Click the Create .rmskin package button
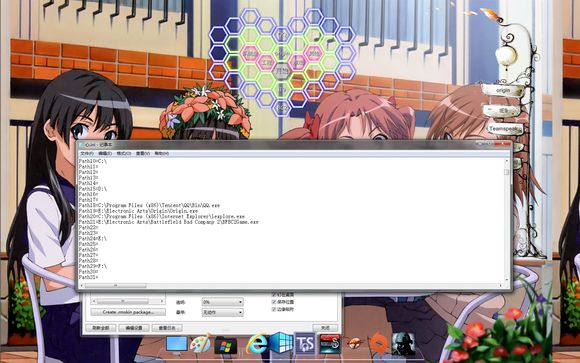The image size is (580, 363). point(128,312)
